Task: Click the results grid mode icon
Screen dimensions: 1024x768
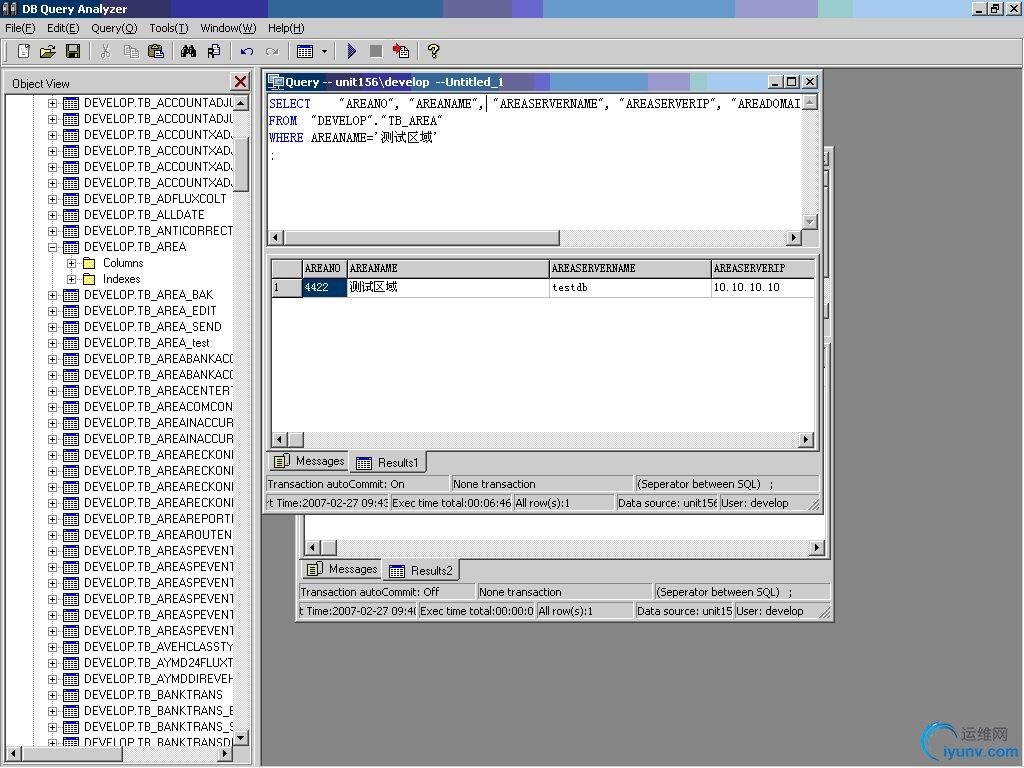Action: point(305,51)
